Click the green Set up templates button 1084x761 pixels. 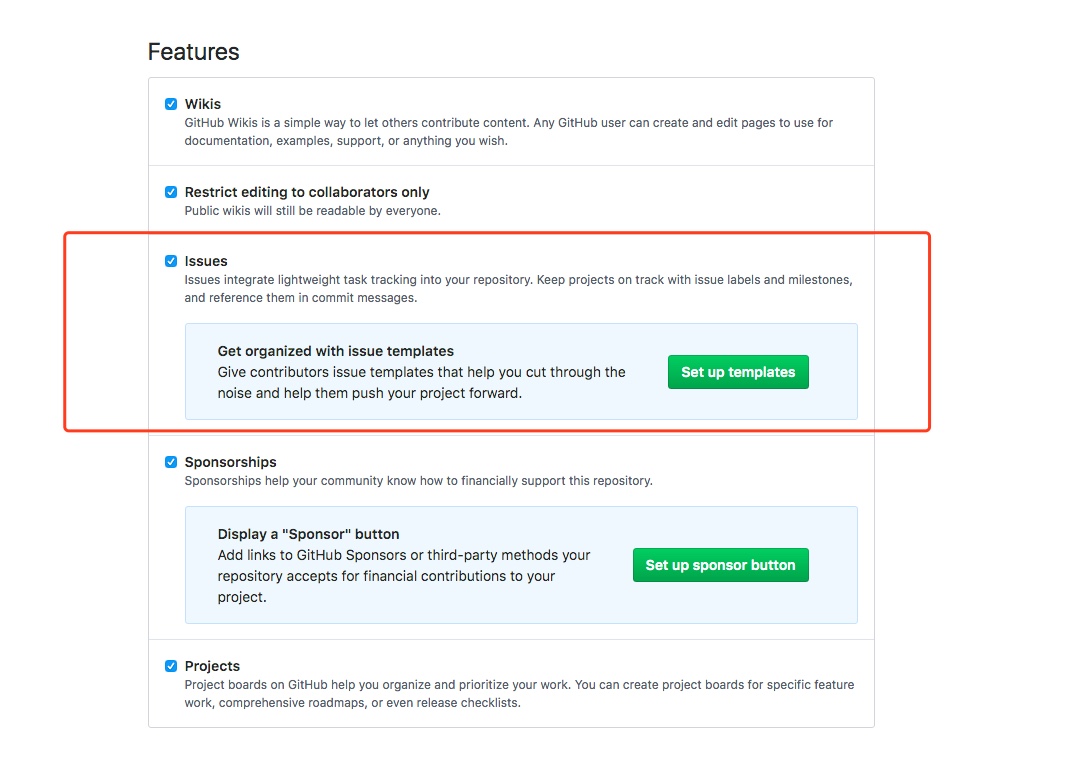click(738, 372)
